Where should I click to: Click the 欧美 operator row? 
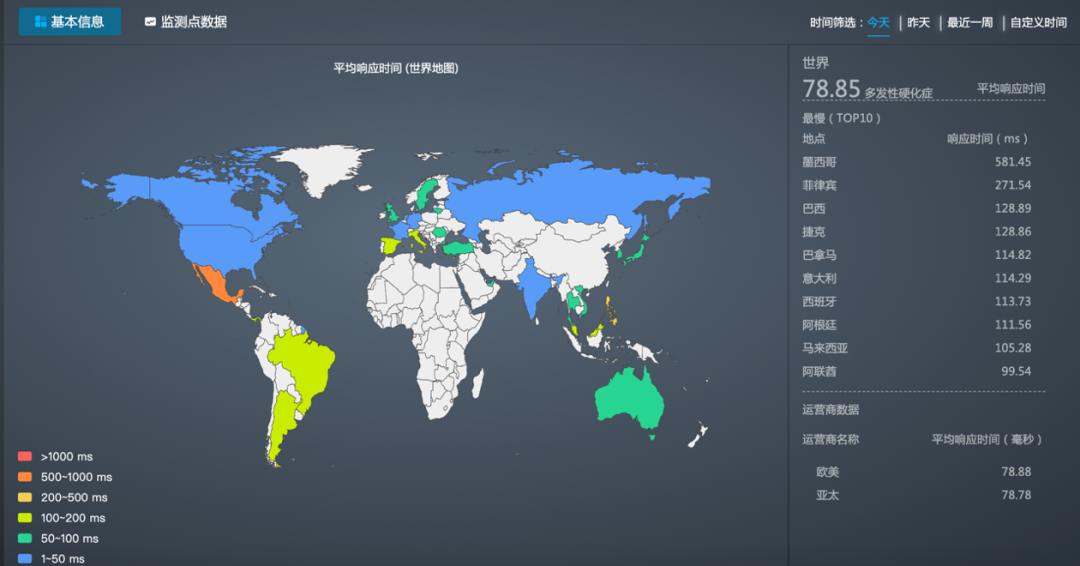tap(923, 472)
